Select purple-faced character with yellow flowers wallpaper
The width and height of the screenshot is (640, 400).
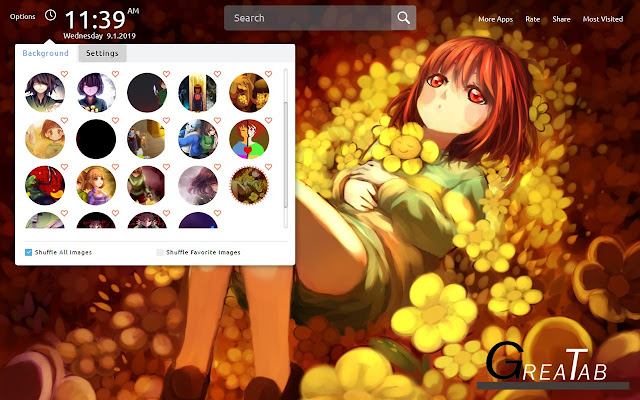[x=96, y=93]
